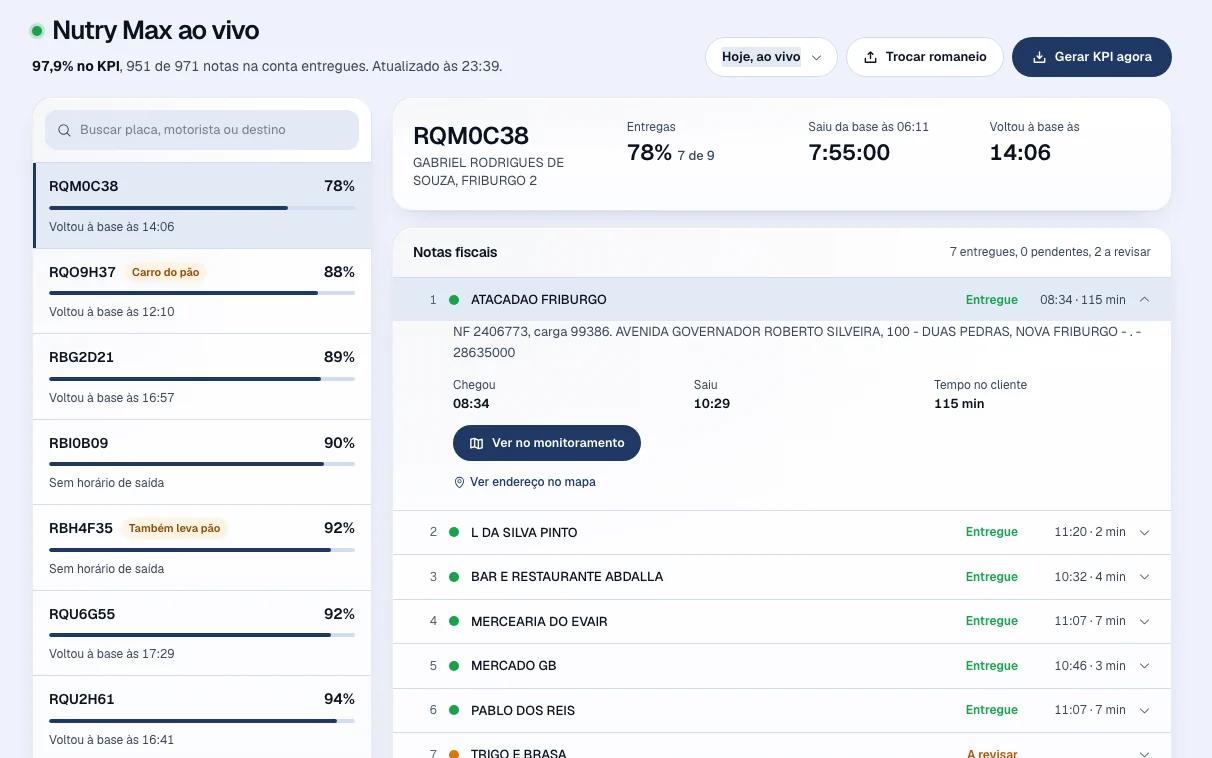
Task: Open Ver no monitoramento
Action: (x=547, y=443)
